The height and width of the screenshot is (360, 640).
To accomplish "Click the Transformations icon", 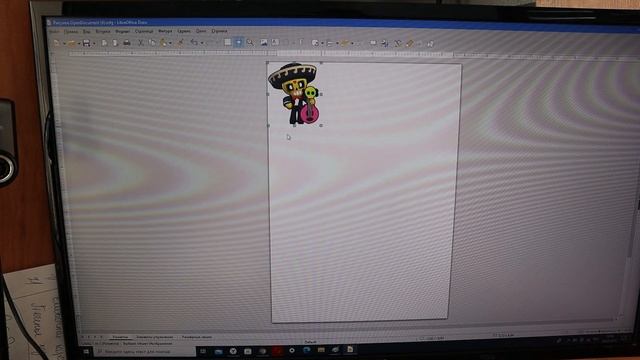I will pyautogui.click(x=315, y=43).
